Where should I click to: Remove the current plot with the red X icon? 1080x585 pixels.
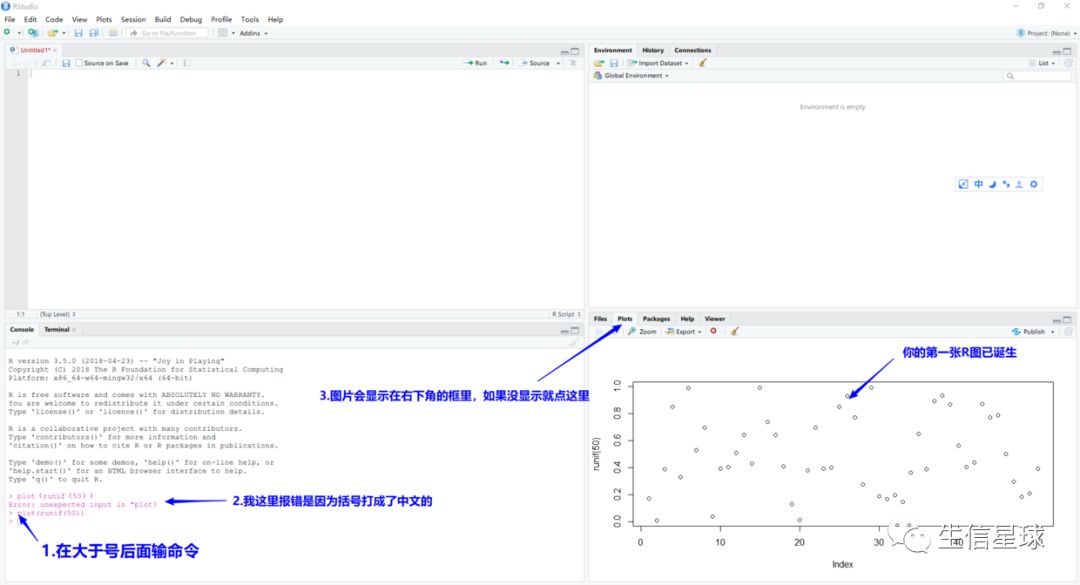point(714,331)
